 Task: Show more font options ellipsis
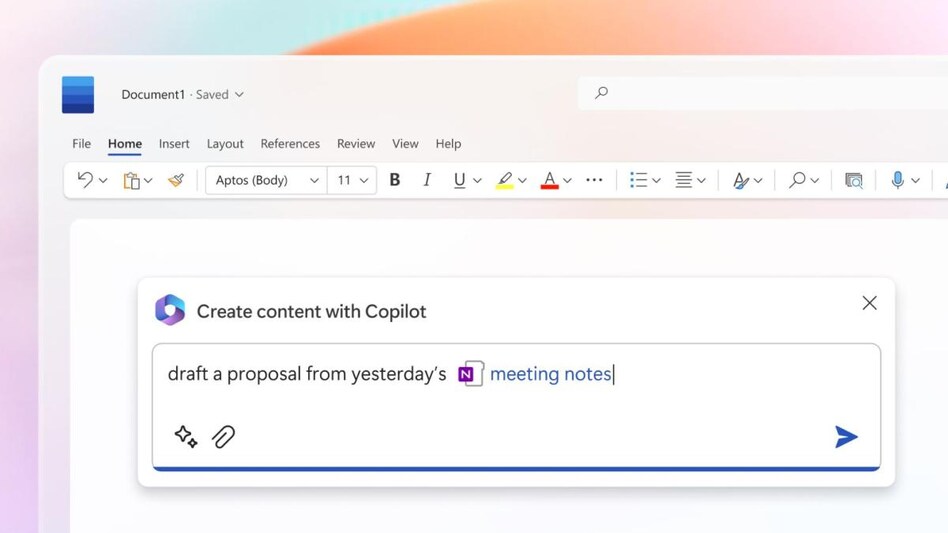(594, 180)
